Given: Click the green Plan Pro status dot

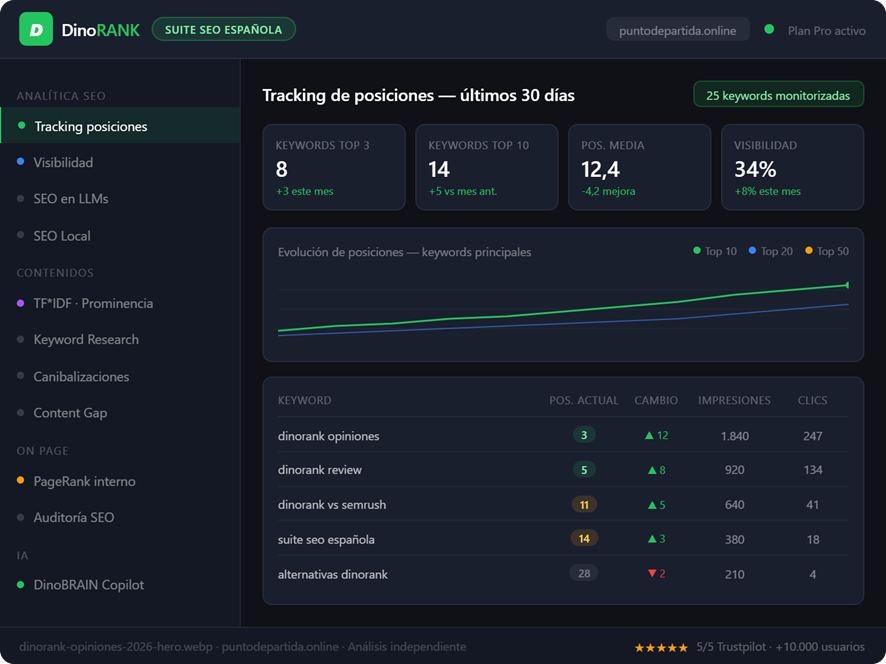Looking at the screenshot, I should pyautogui.click(x=768, y=29).
